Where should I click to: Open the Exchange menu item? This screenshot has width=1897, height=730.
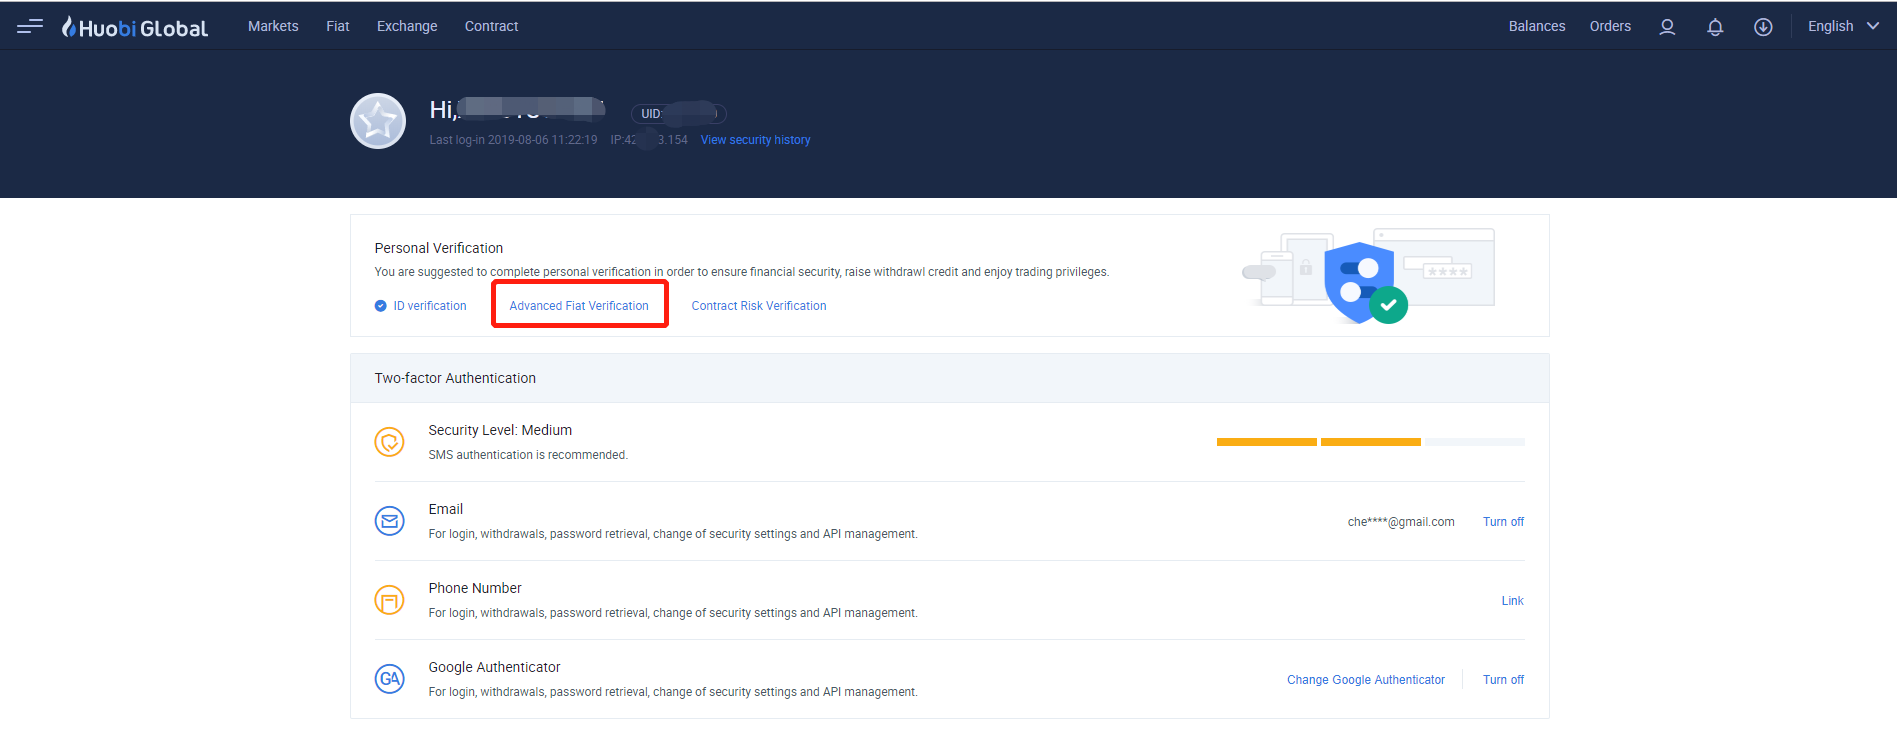click(x=407, y=26)
